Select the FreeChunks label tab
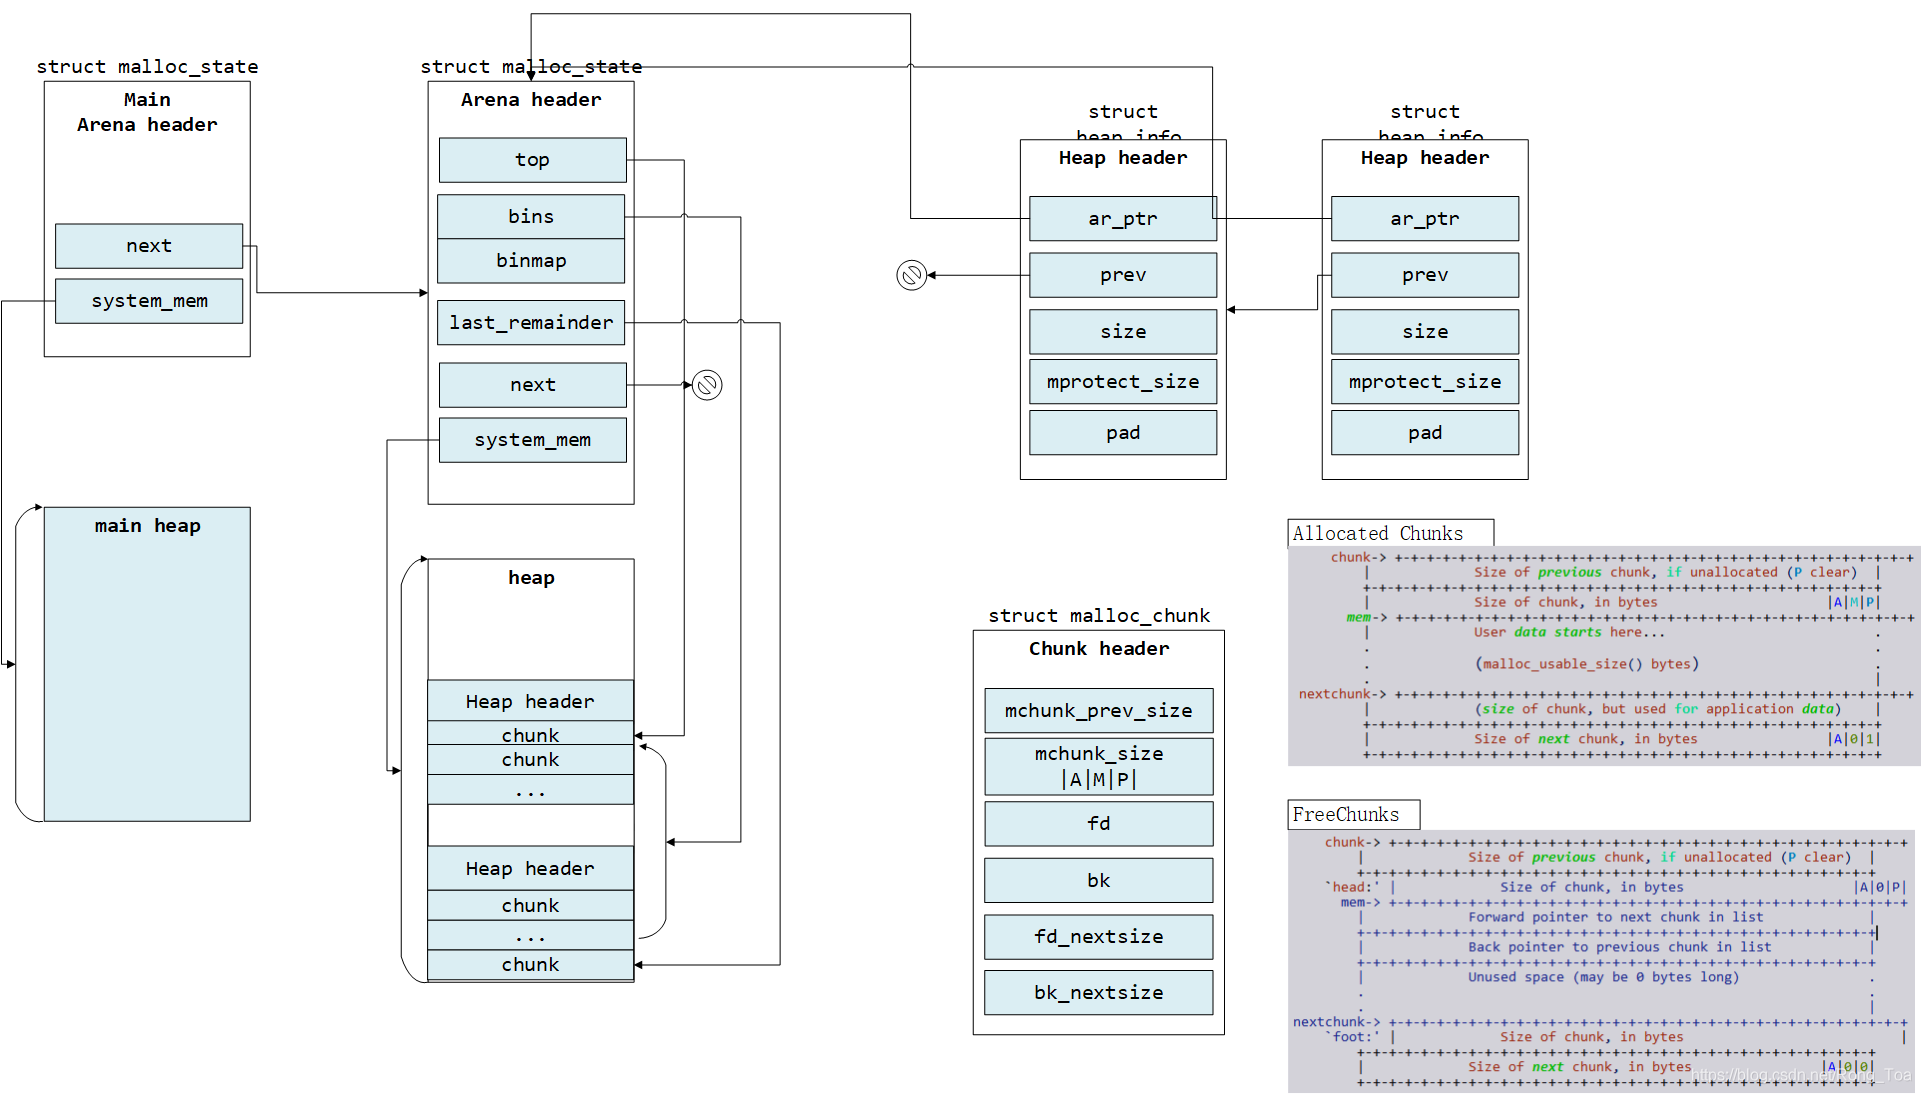 (1352, 814)
